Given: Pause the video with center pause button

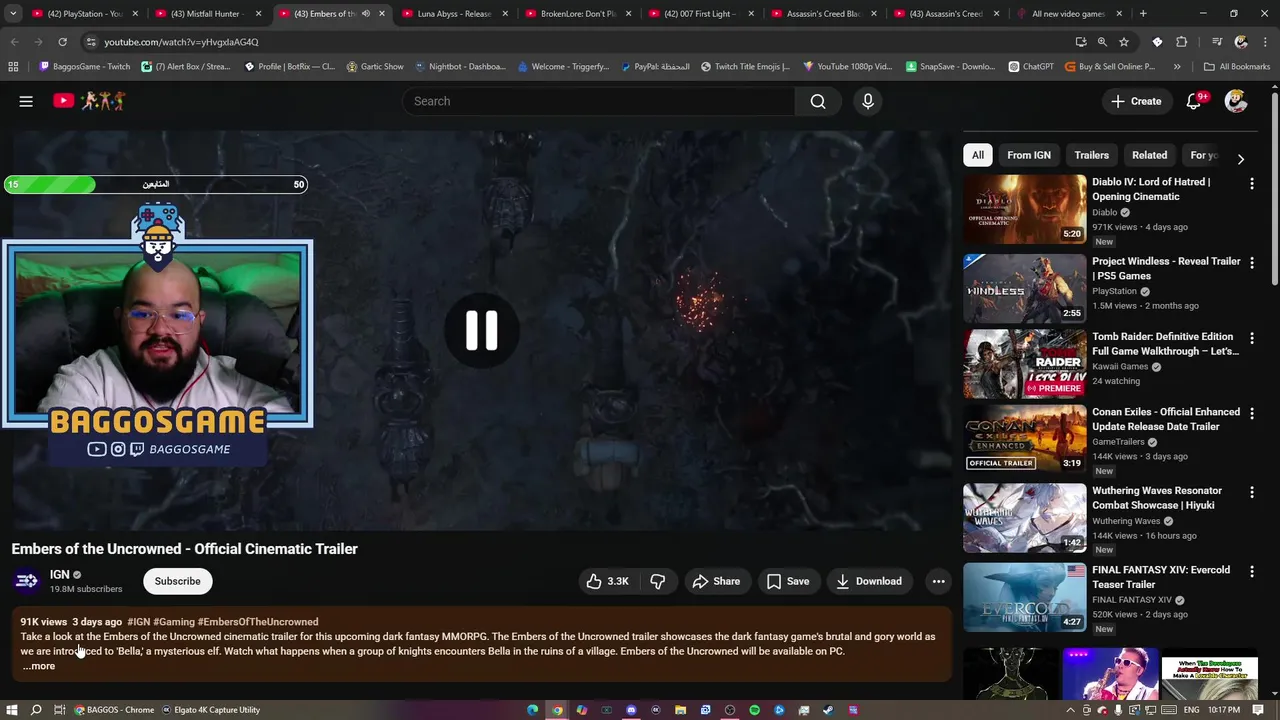Looking at the screenshot, I should point(481,330).
